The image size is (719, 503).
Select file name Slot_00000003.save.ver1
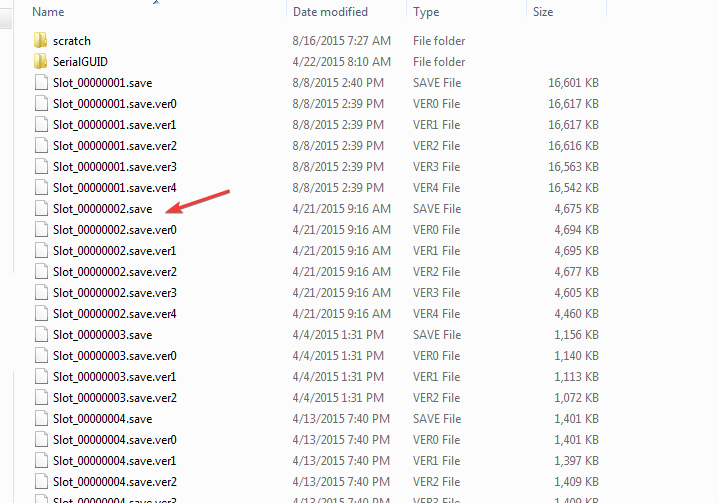pyautogui.click(x=115, y=377)
